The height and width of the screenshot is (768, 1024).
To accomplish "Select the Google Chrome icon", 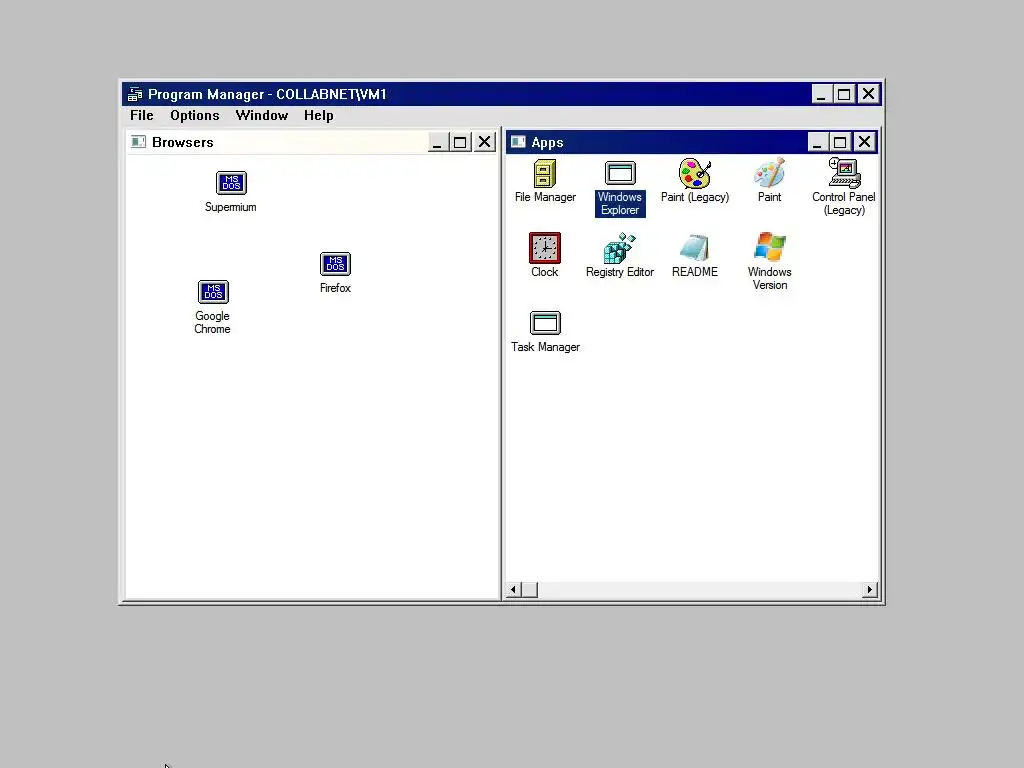I will coord(213,292).
